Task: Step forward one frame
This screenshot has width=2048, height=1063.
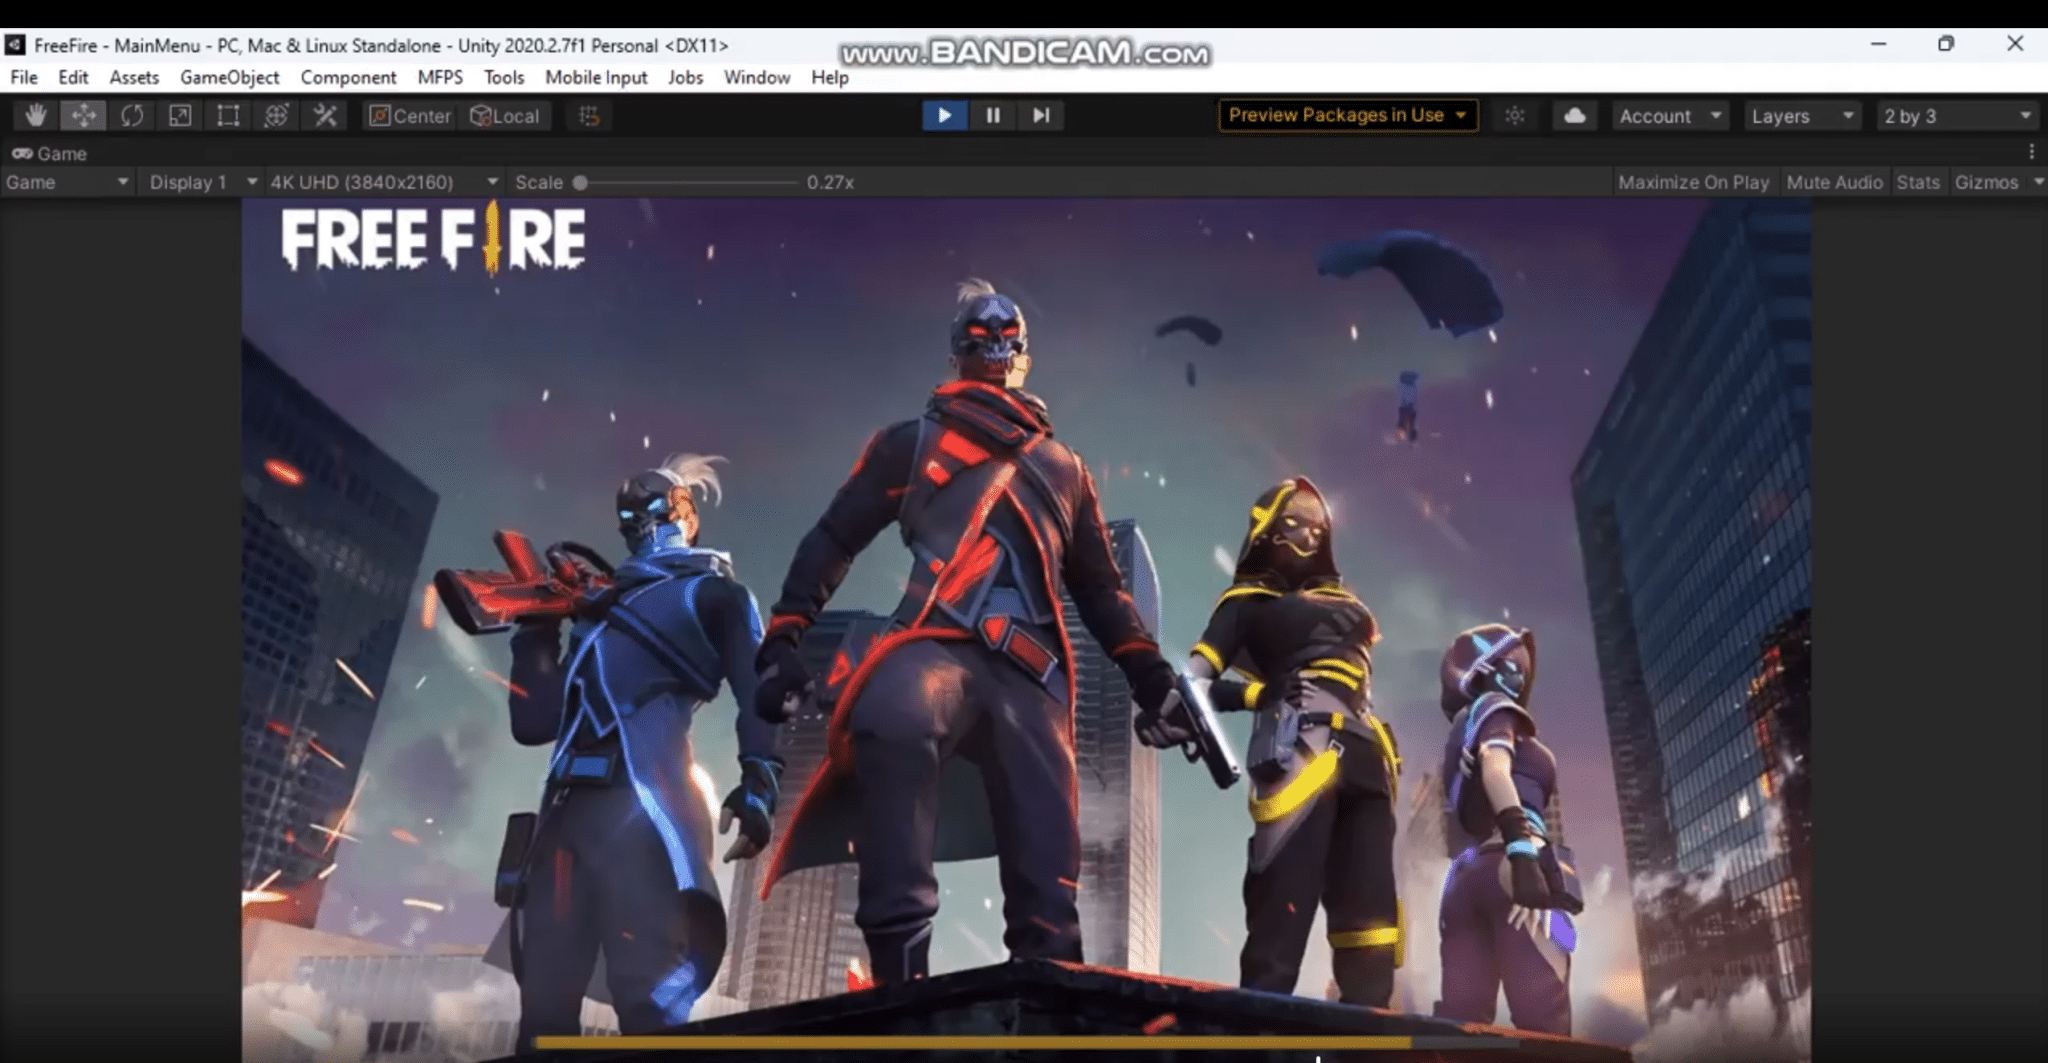Action: click(x=1040, y=115)
